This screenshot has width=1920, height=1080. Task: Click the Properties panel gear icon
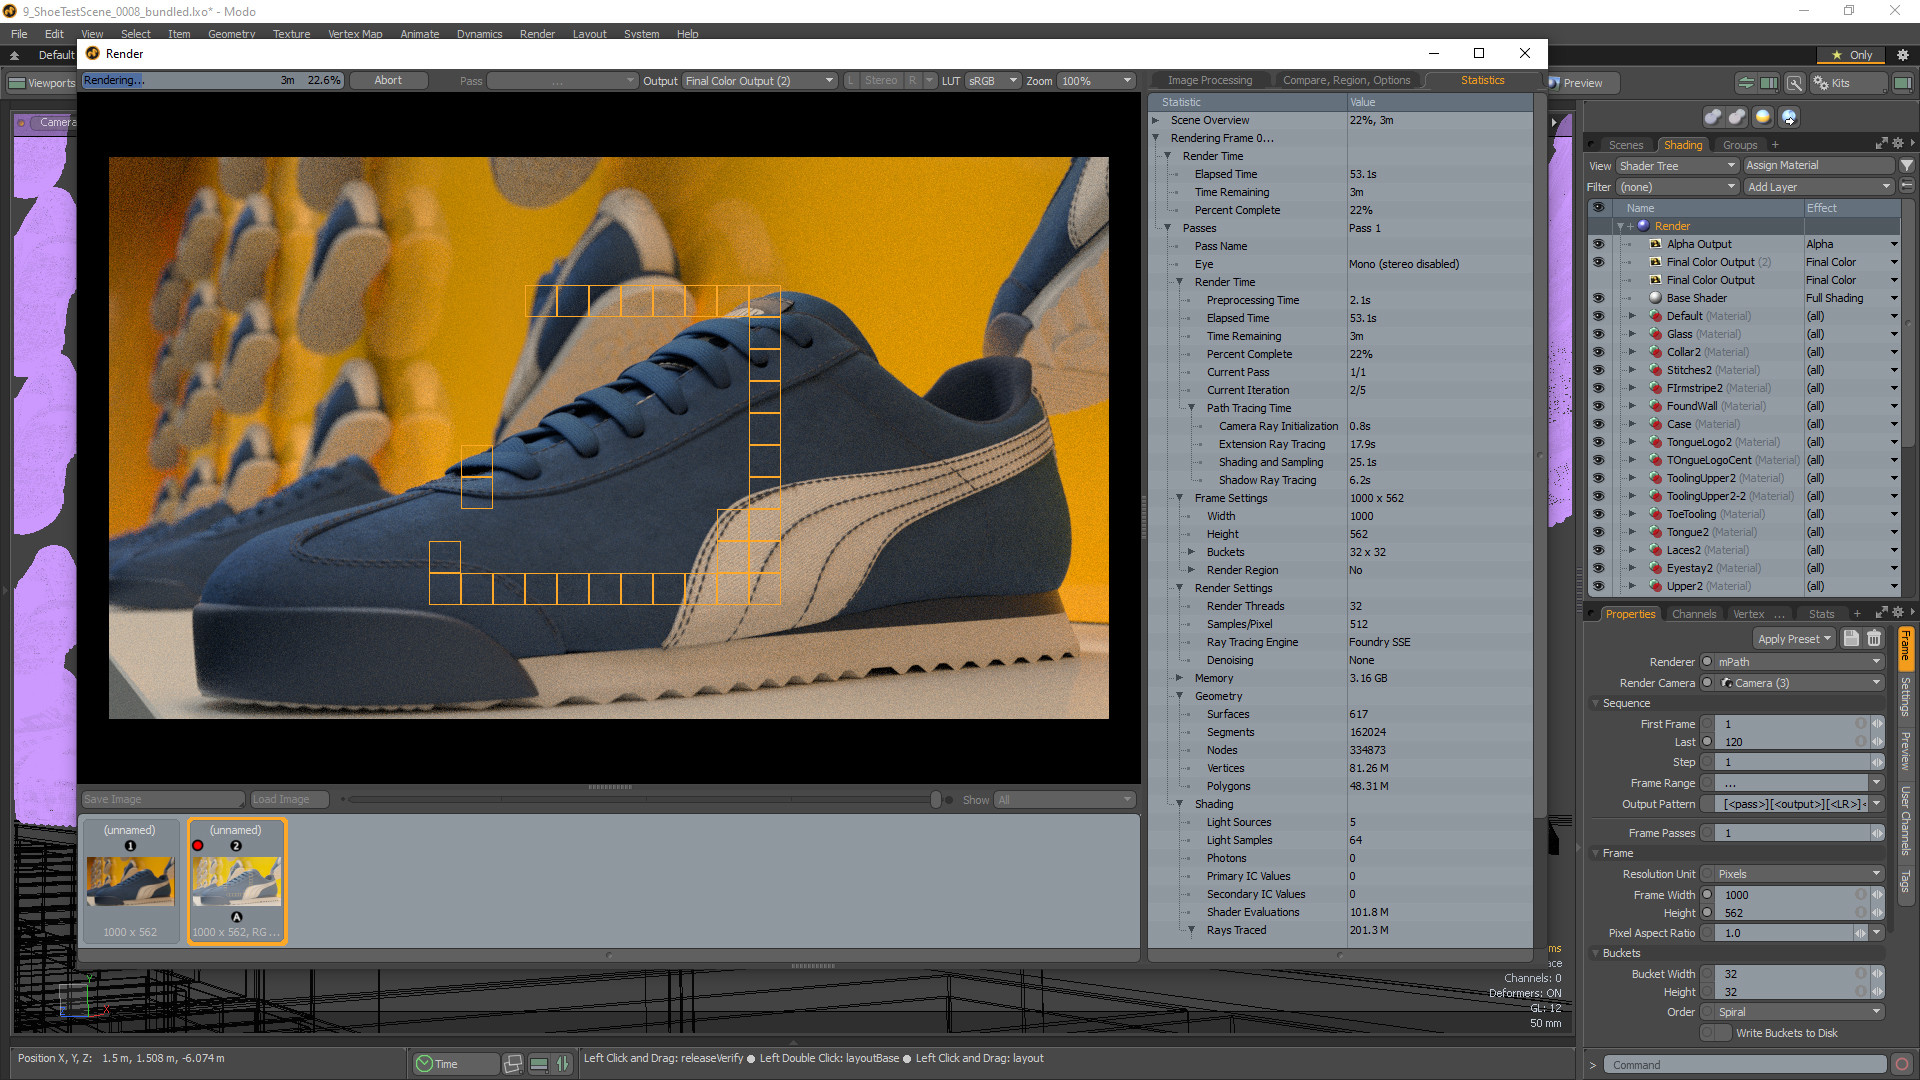(1897, 613)
